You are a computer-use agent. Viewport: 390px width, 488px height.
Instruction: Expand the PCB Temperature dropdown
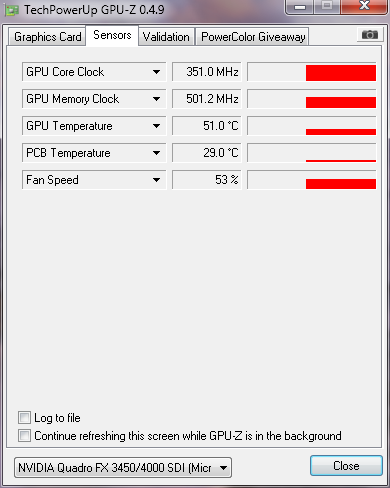point(156,153)
